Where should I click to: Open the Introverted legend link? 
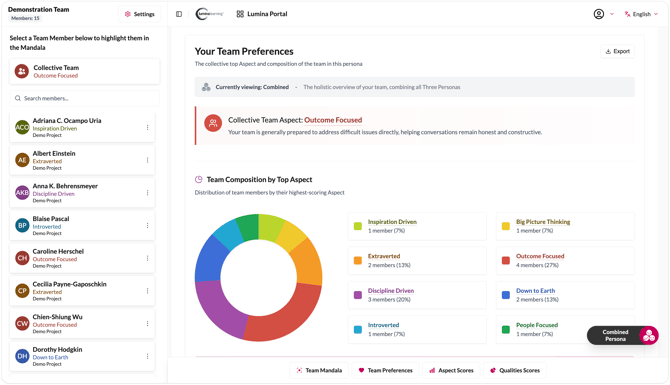point(383,325)
